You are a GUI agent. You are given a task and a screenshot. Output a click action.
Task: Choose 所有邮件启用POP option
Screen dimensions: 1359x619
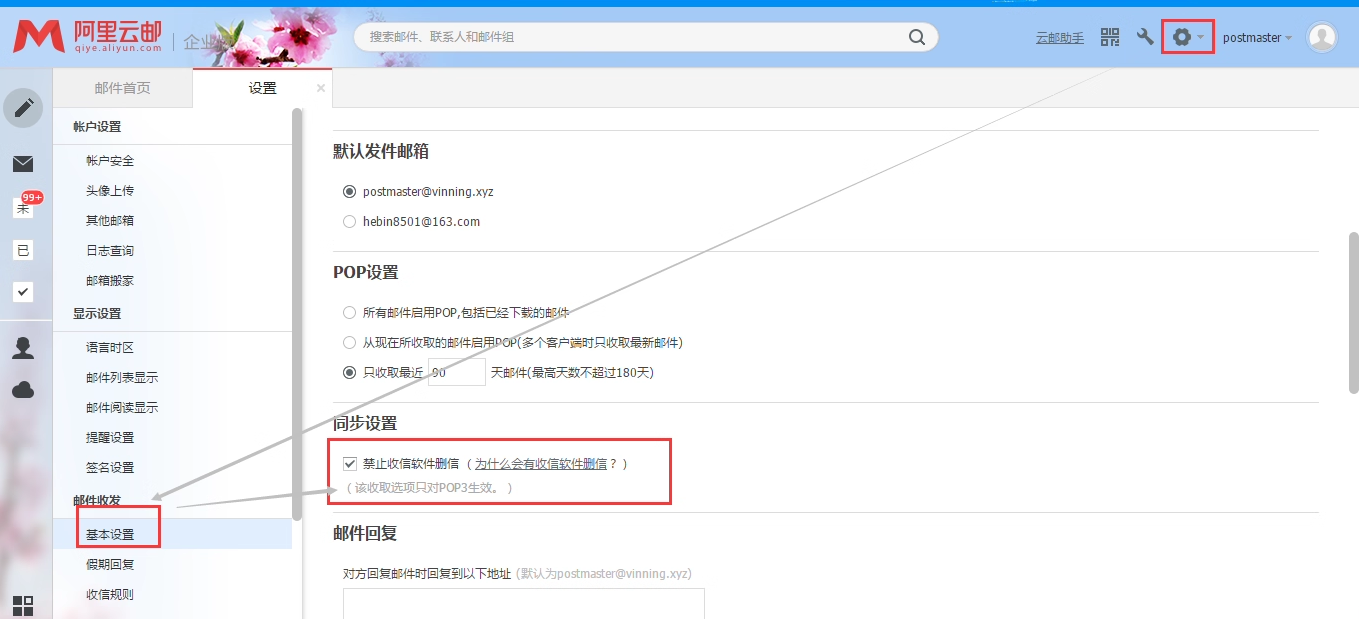pyautogui.click(x=348, y=312)
